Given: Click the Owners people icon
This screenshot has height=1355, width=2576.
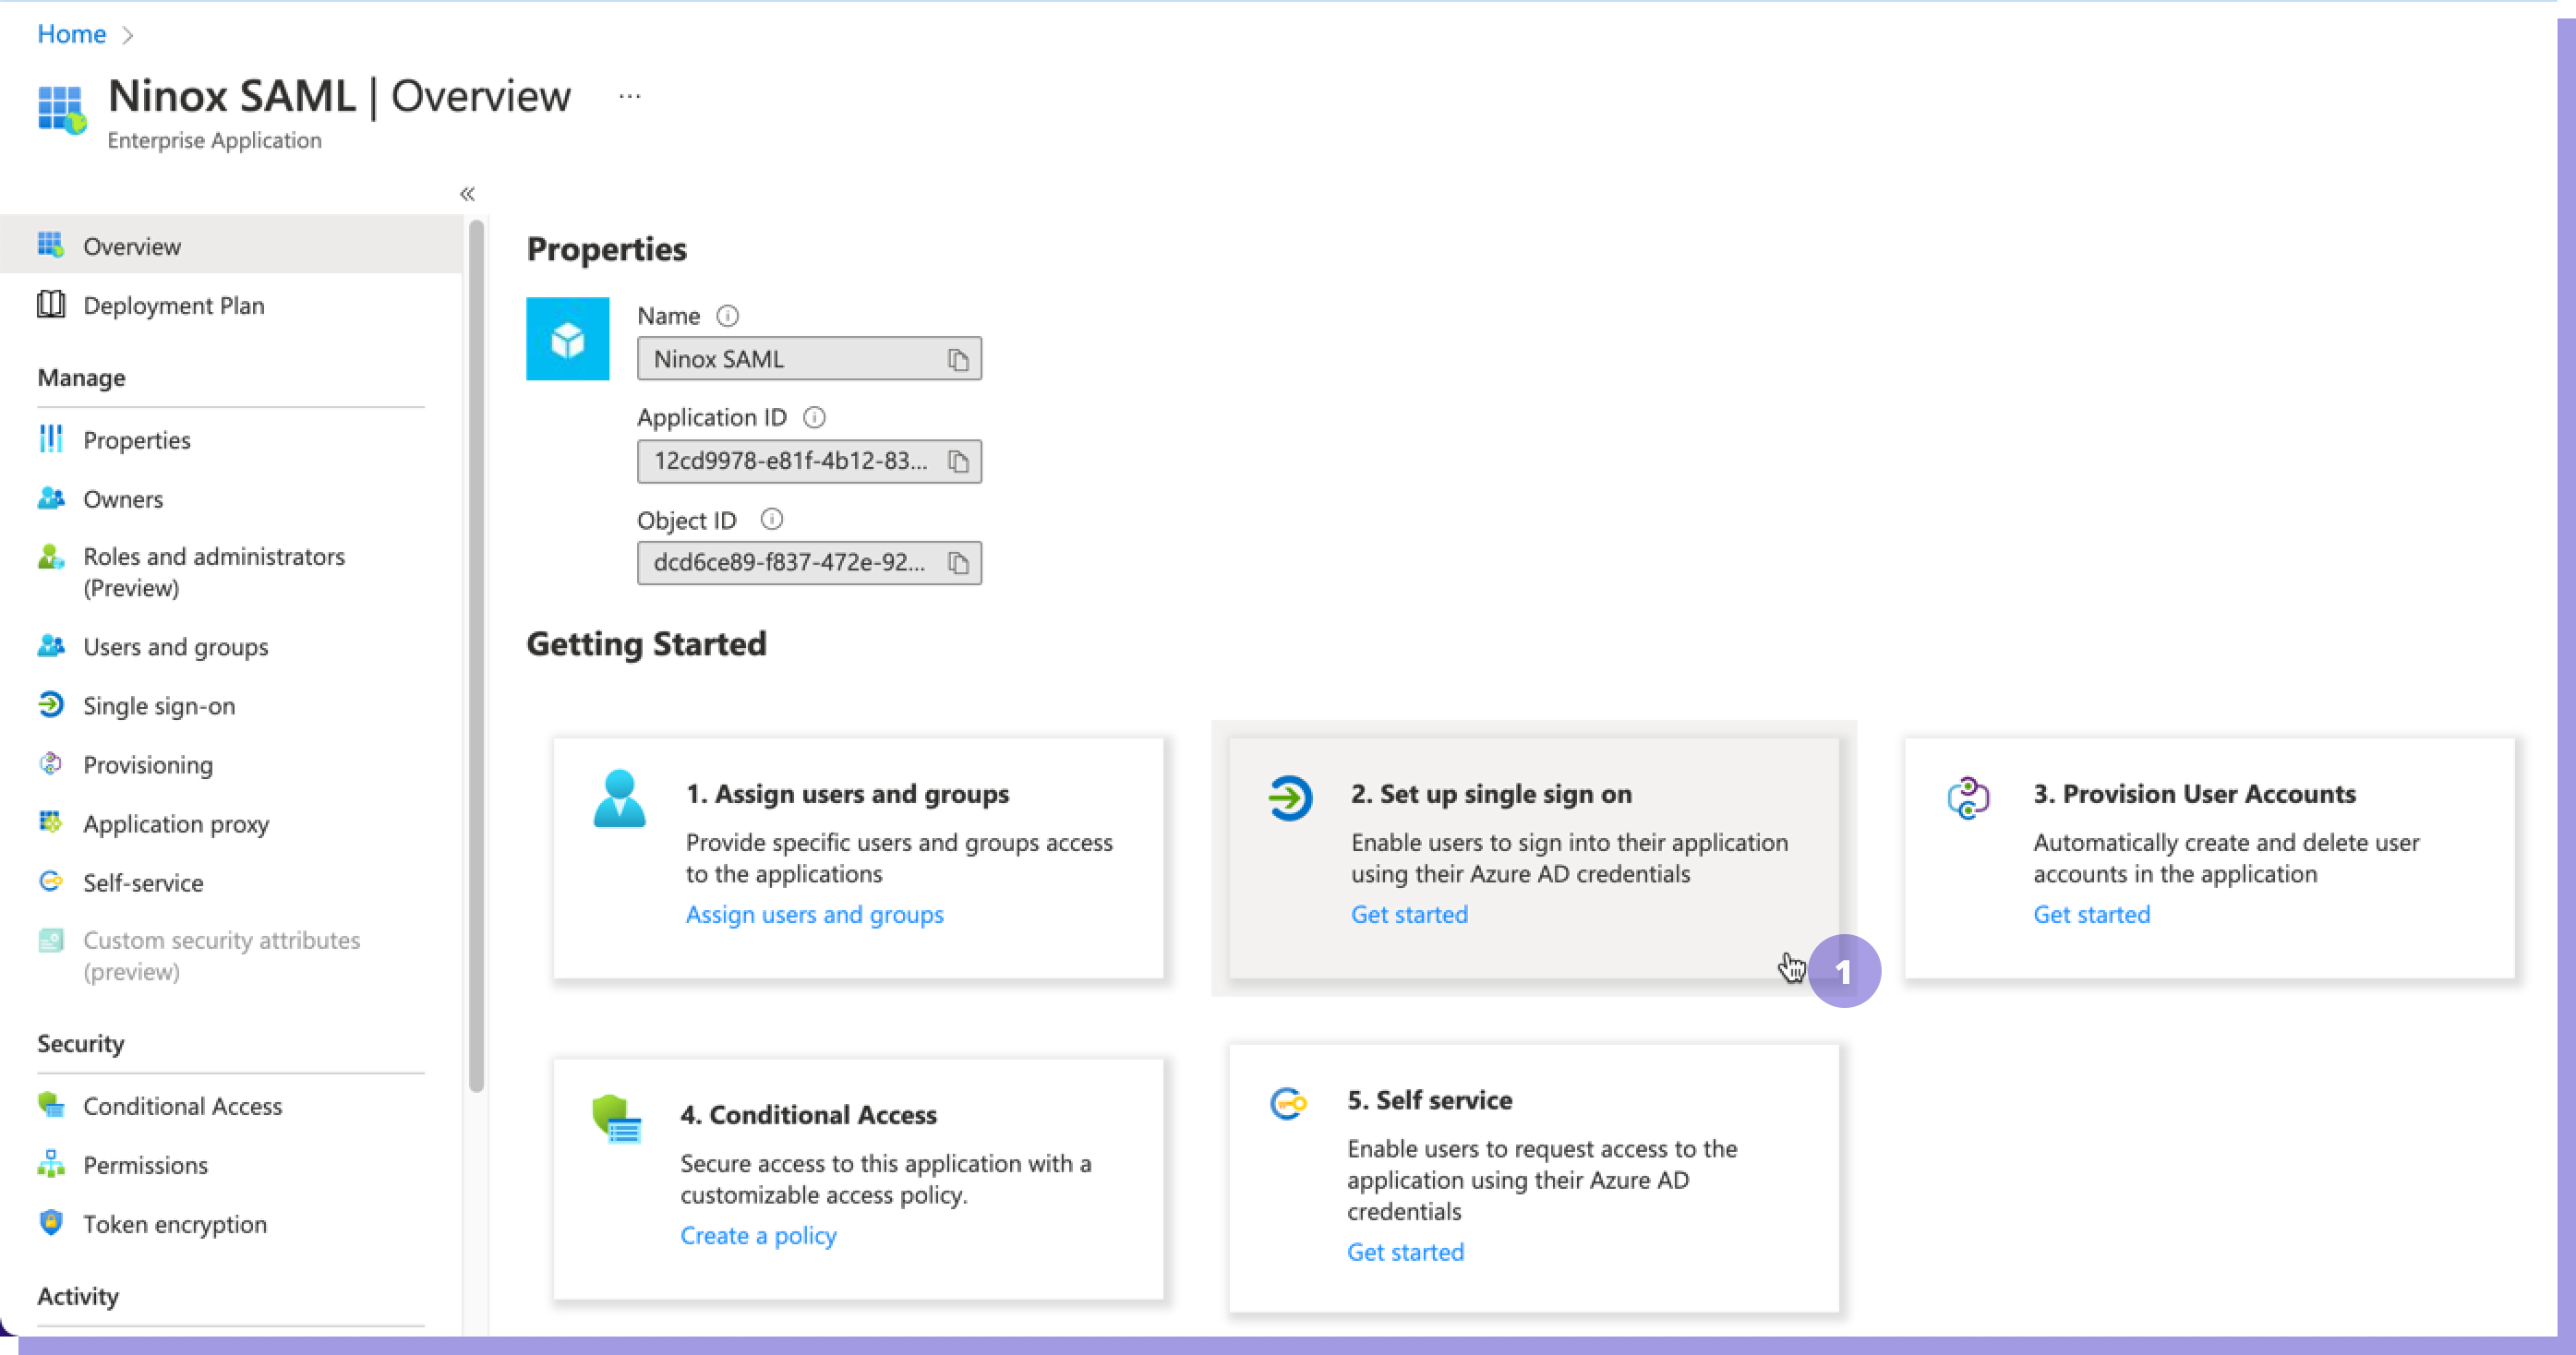Looking at the screenshot, I should 51,497.
